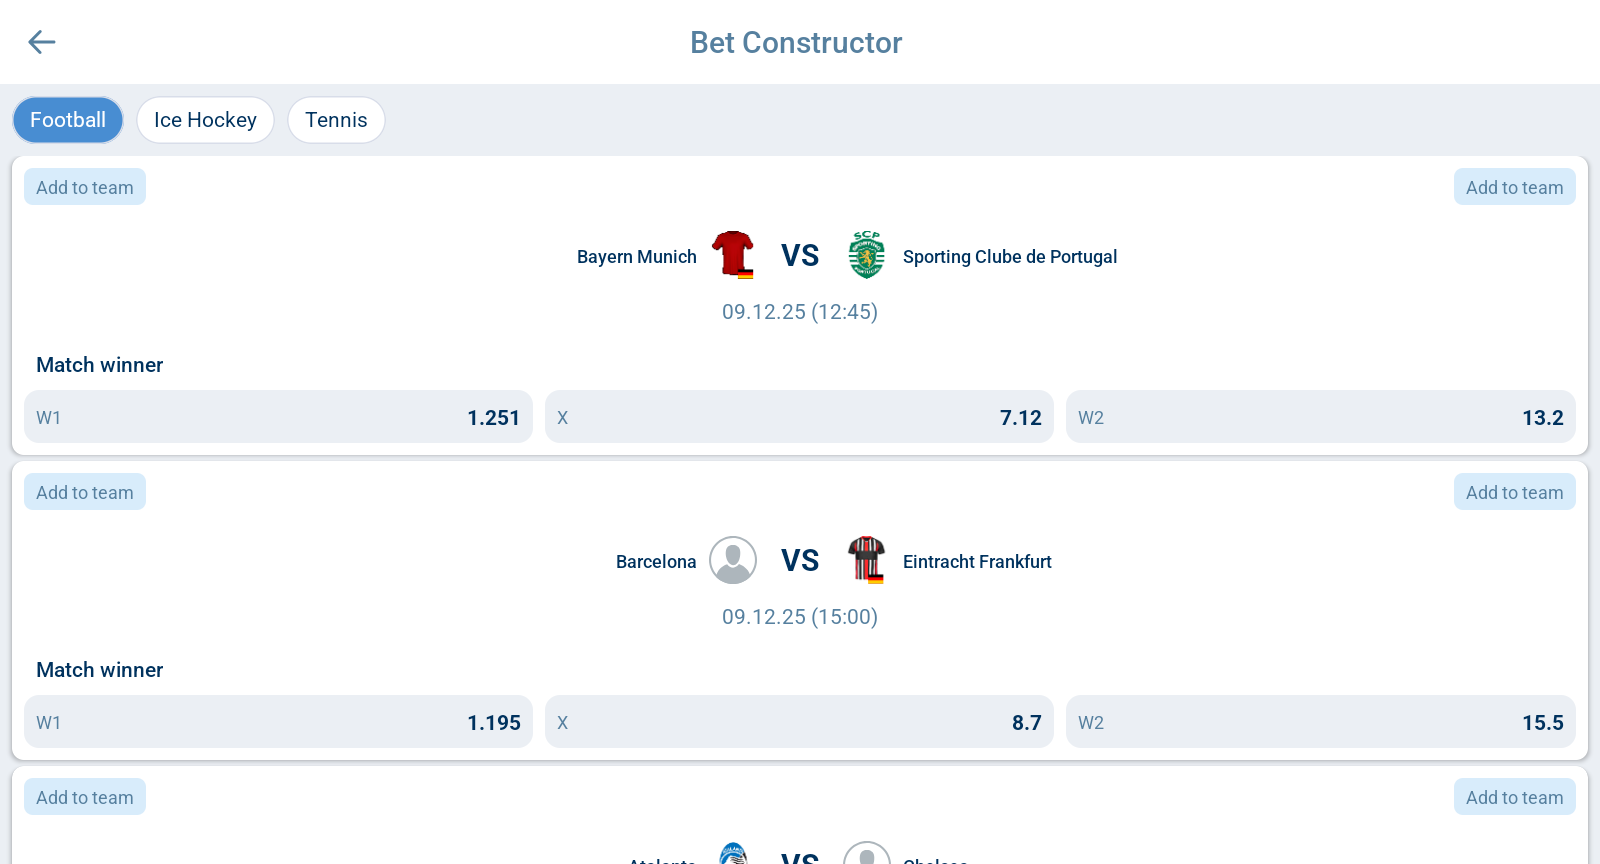Switch to the Tennis tab
The image size is (1600, 864).
[x=336, y=120]
